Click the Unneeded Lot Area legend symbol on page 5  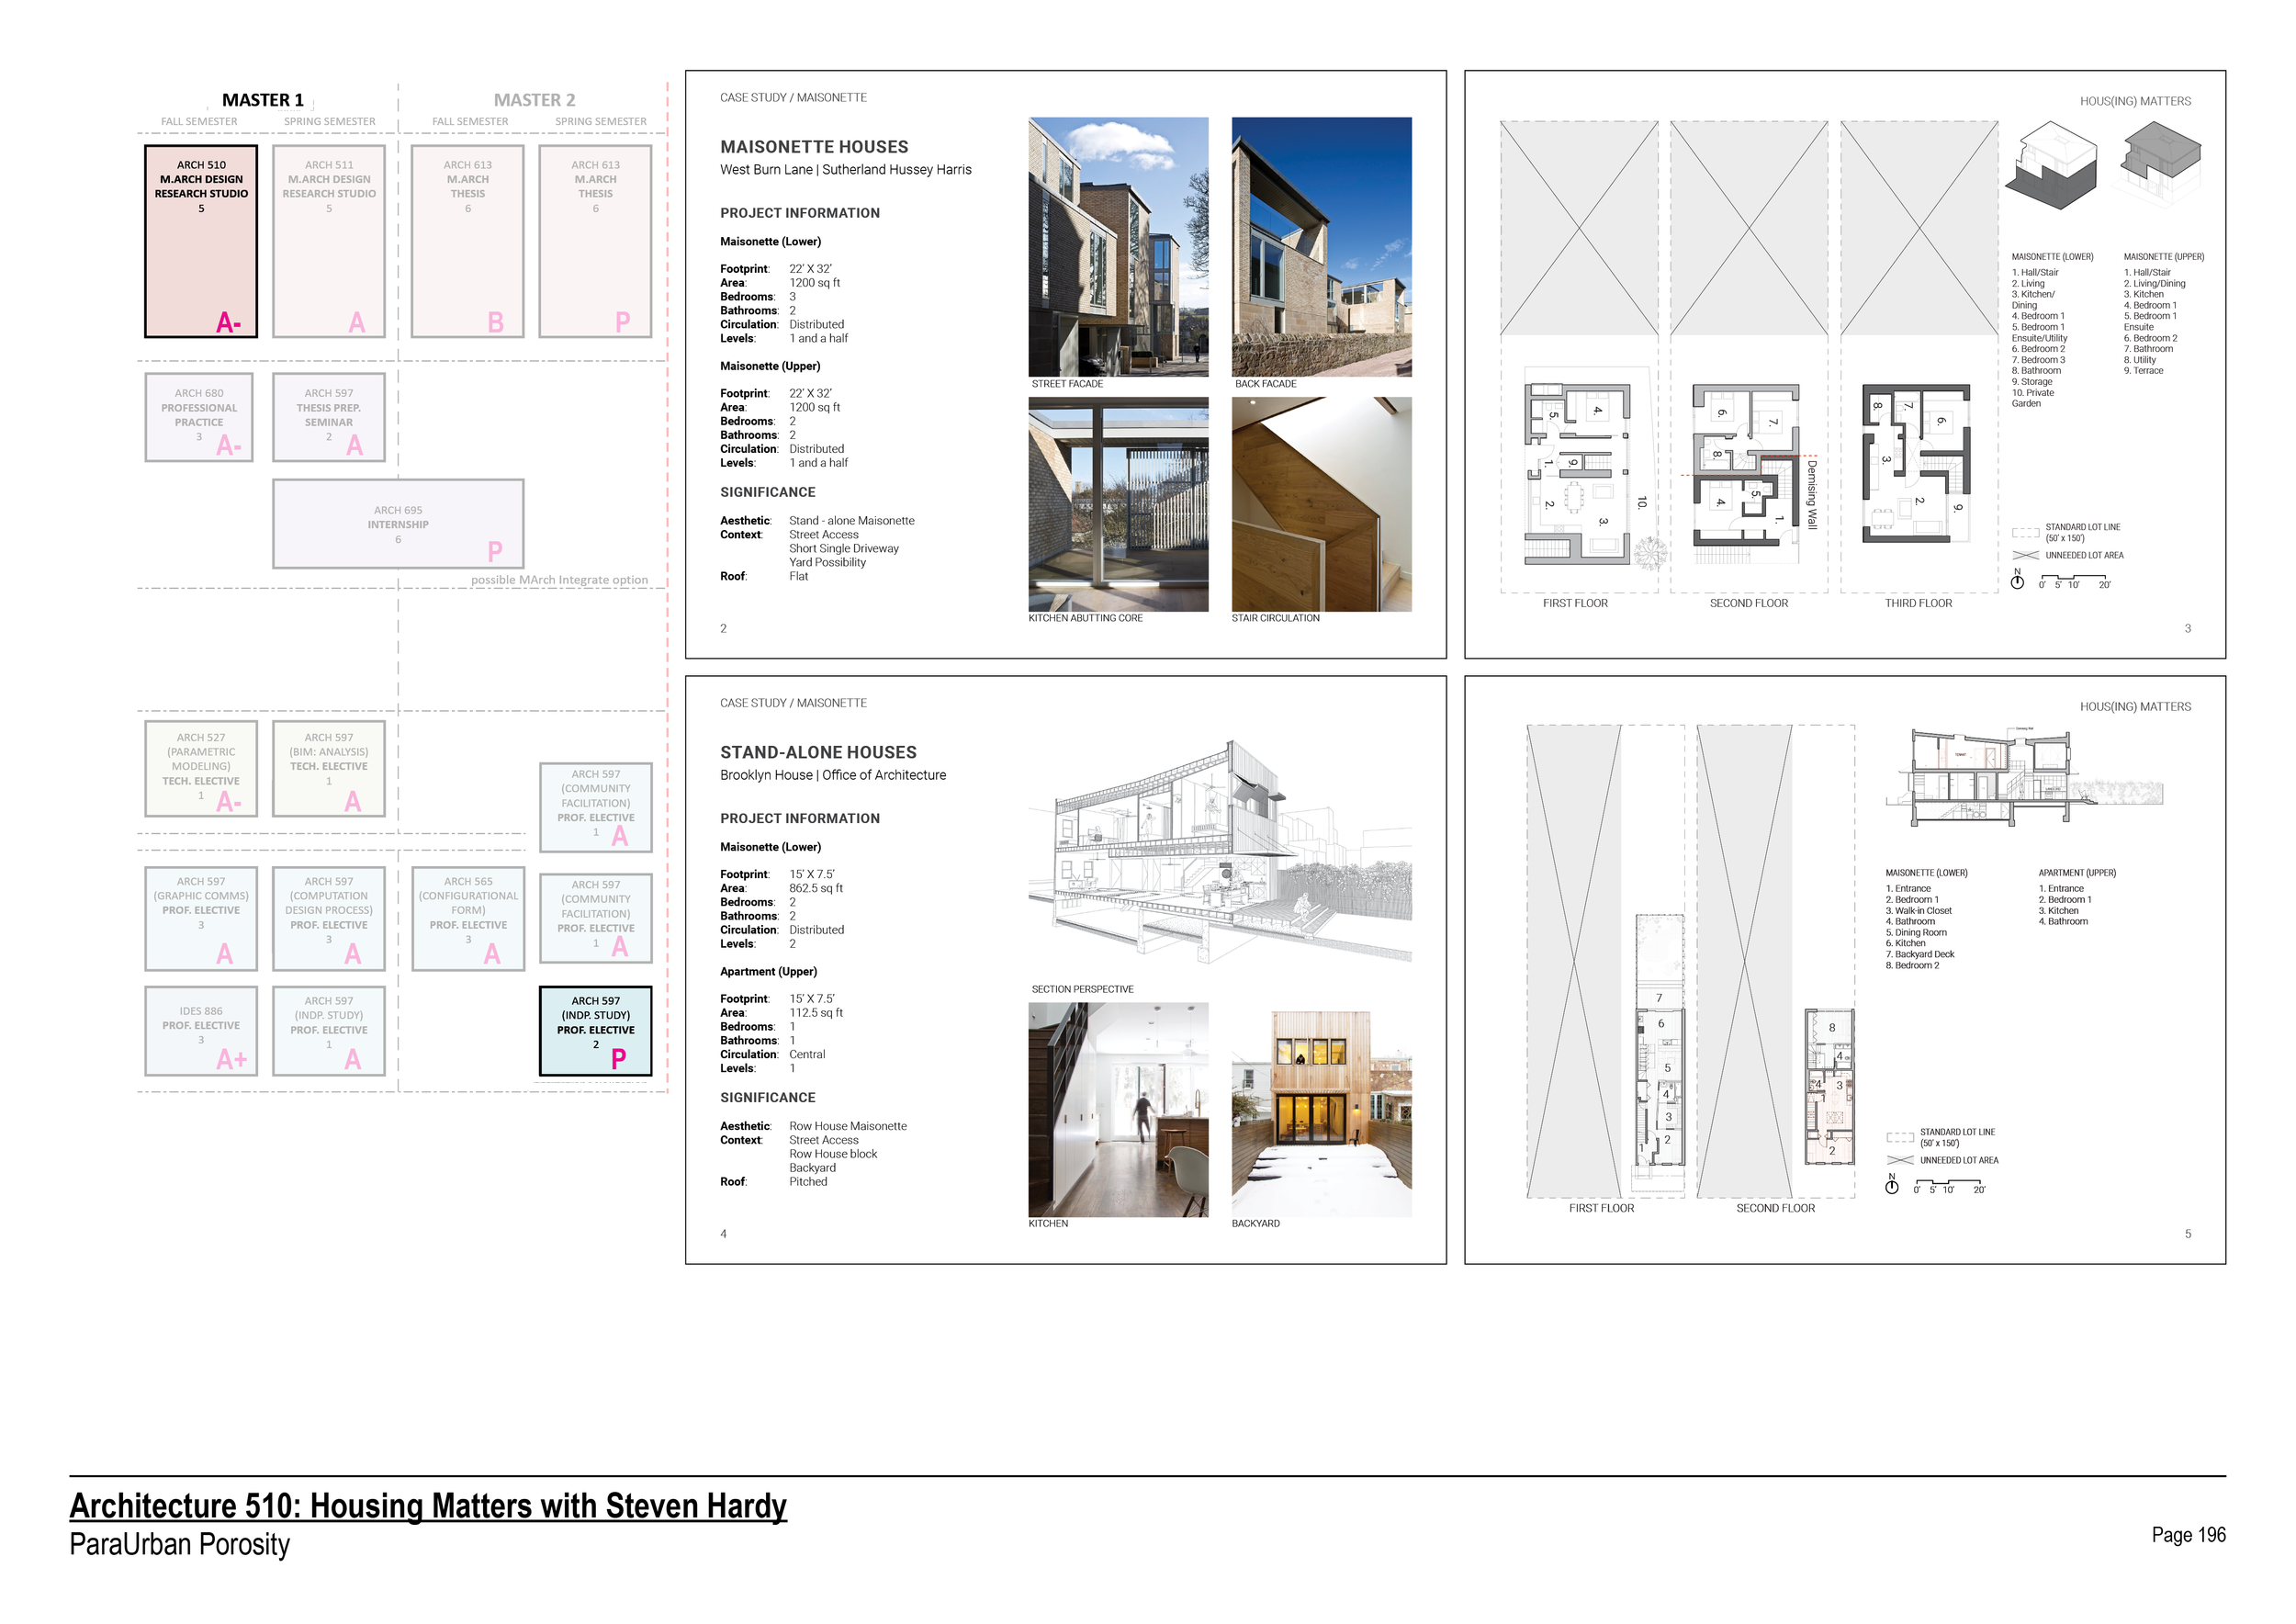1899,1160
